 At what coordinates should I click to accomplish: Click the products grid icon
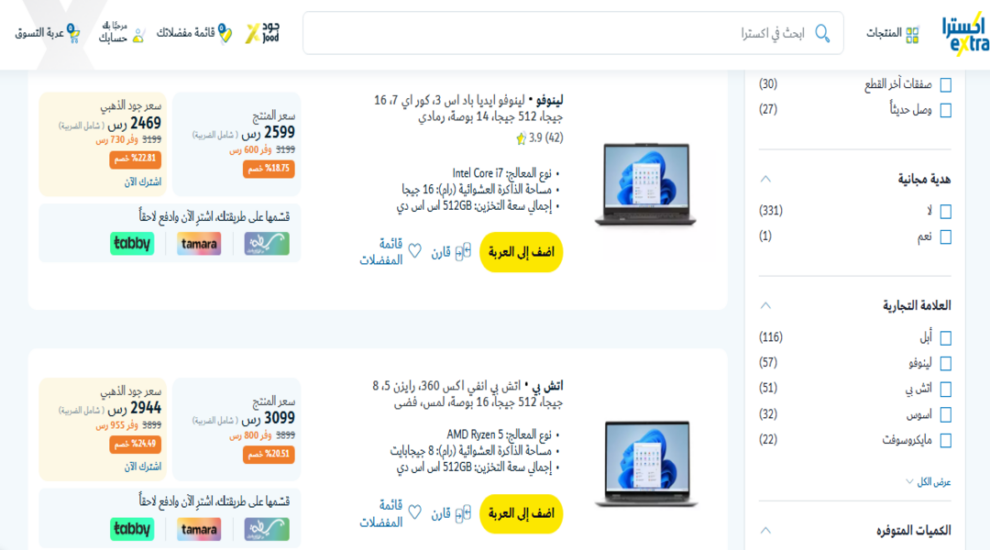[x=912, y=35]
